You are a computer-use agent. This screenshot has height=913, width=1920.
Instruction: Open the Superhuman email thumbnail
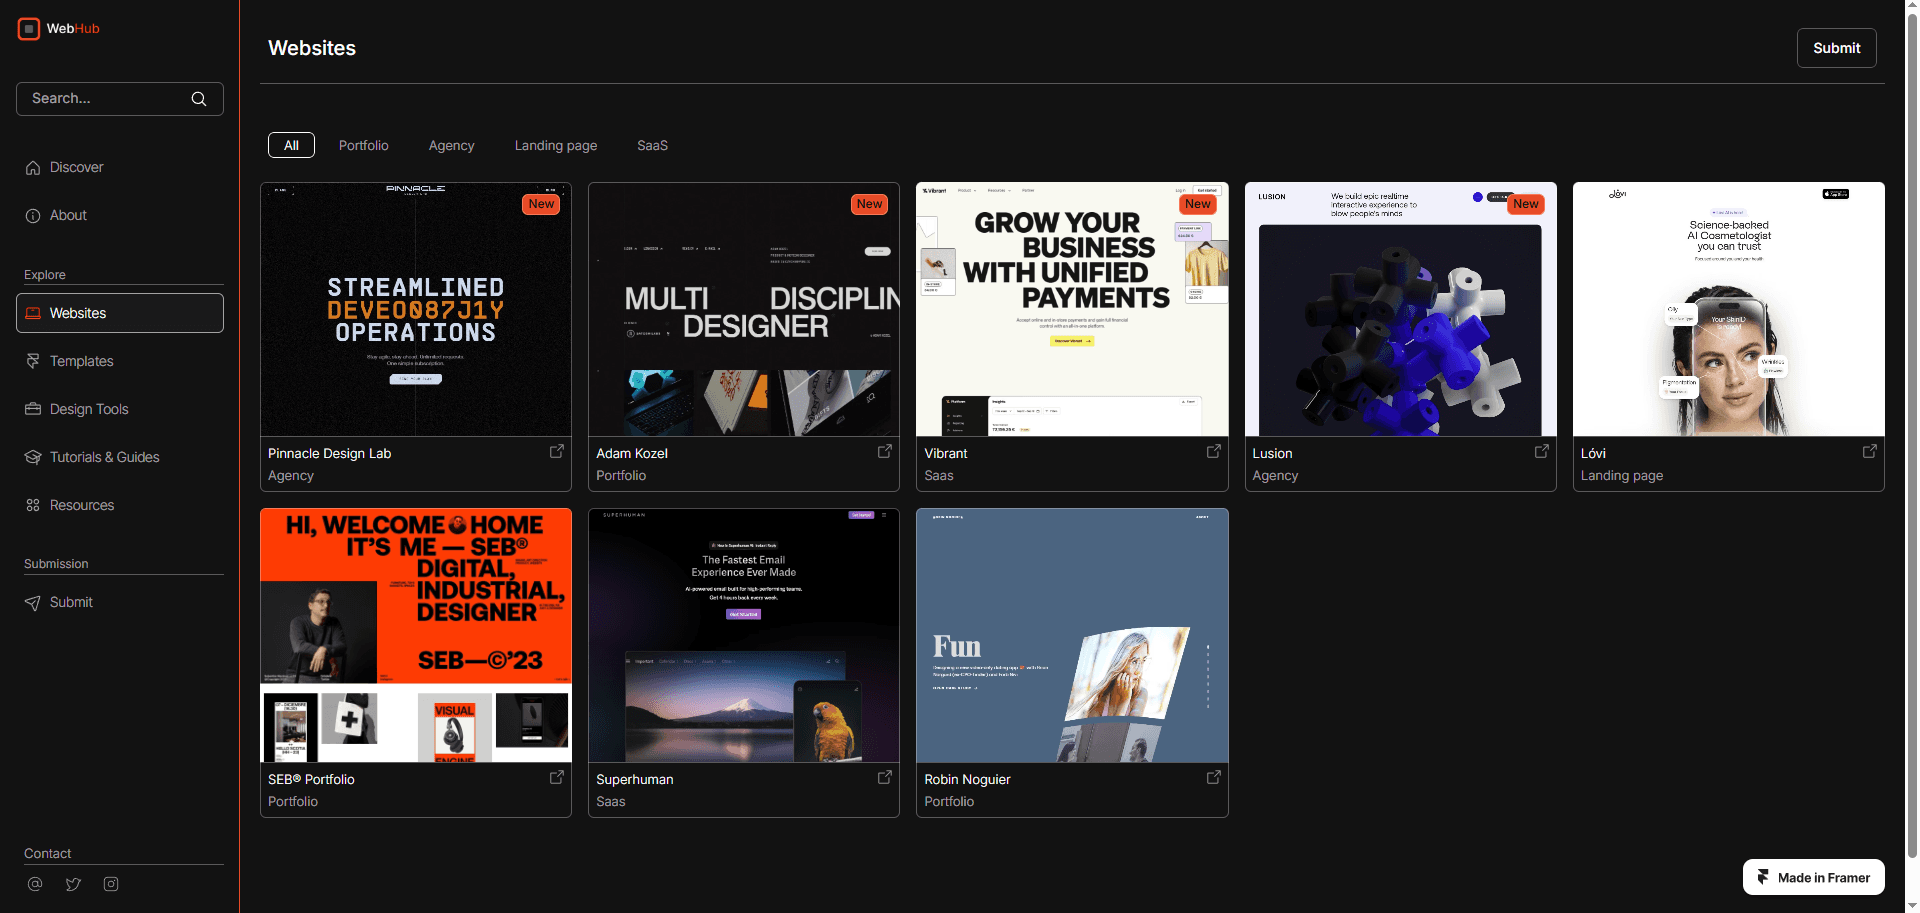click(x=744, y=636)
